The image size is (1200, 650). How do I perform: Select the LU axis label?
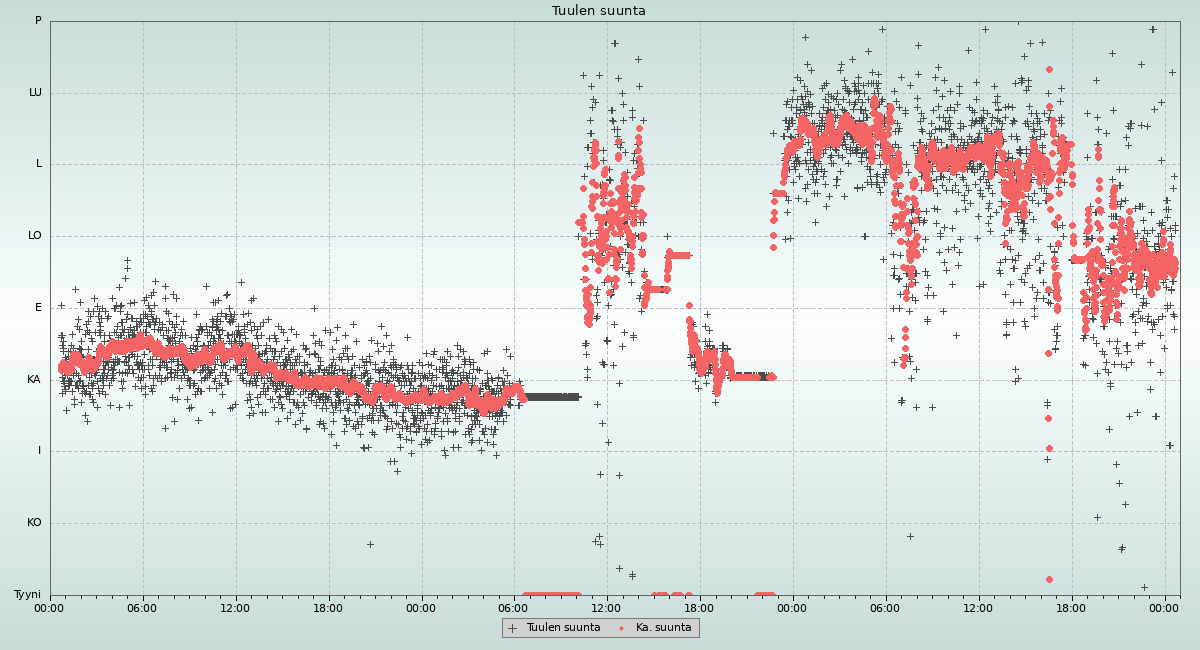(x=35, y=93)
